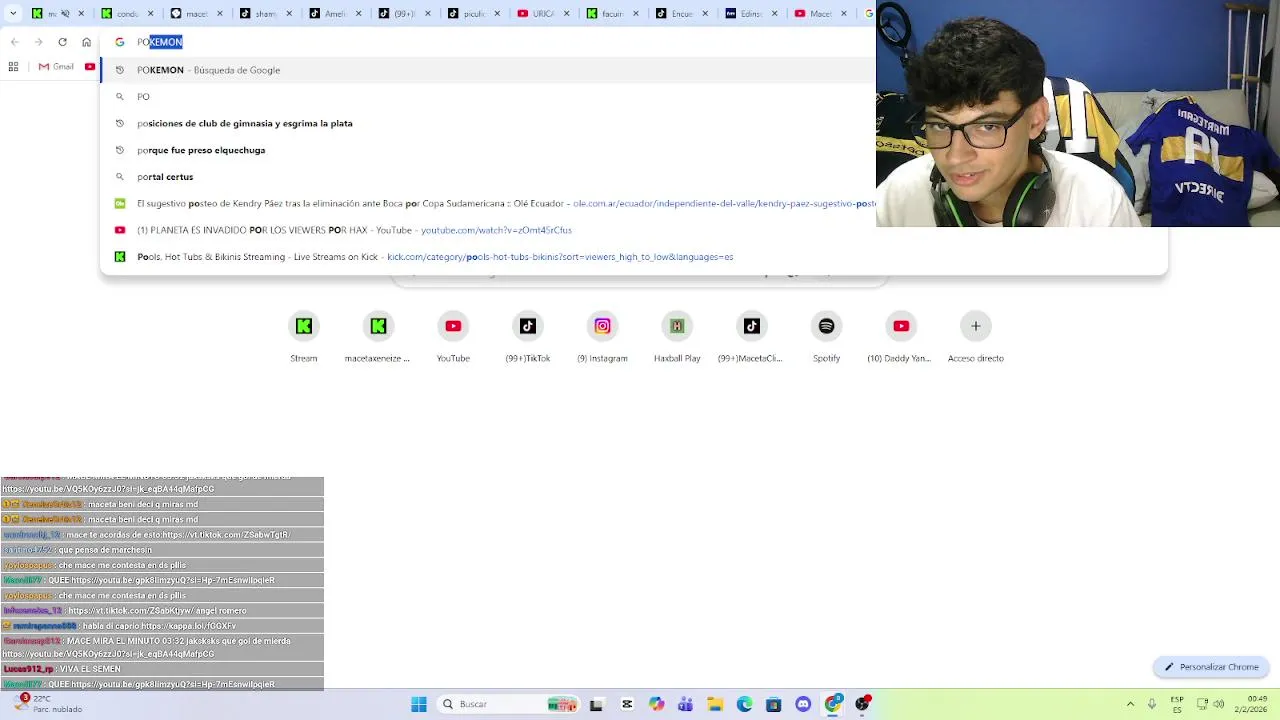Image resolution: width=1280 pixels, height=720 pixels.
Task: Reload the current page
Action: (x=62, y=42)
